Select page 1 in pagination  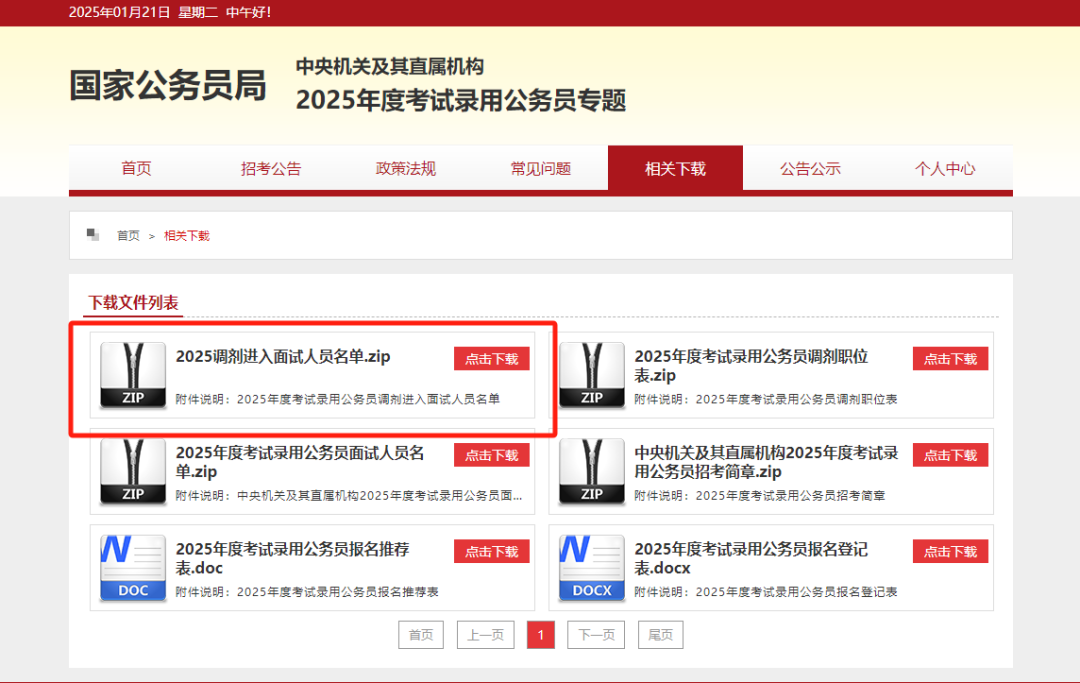(x=541, y=635)
